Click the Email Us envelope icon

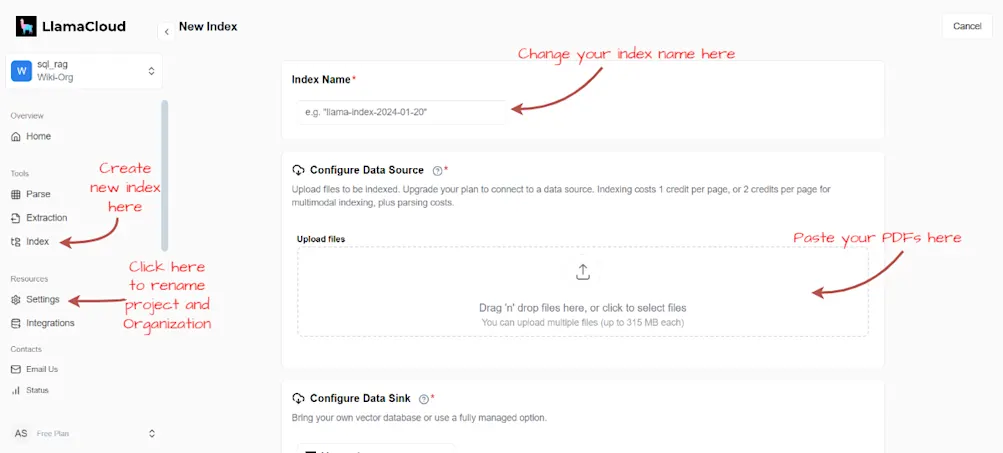tap(16, 369)
